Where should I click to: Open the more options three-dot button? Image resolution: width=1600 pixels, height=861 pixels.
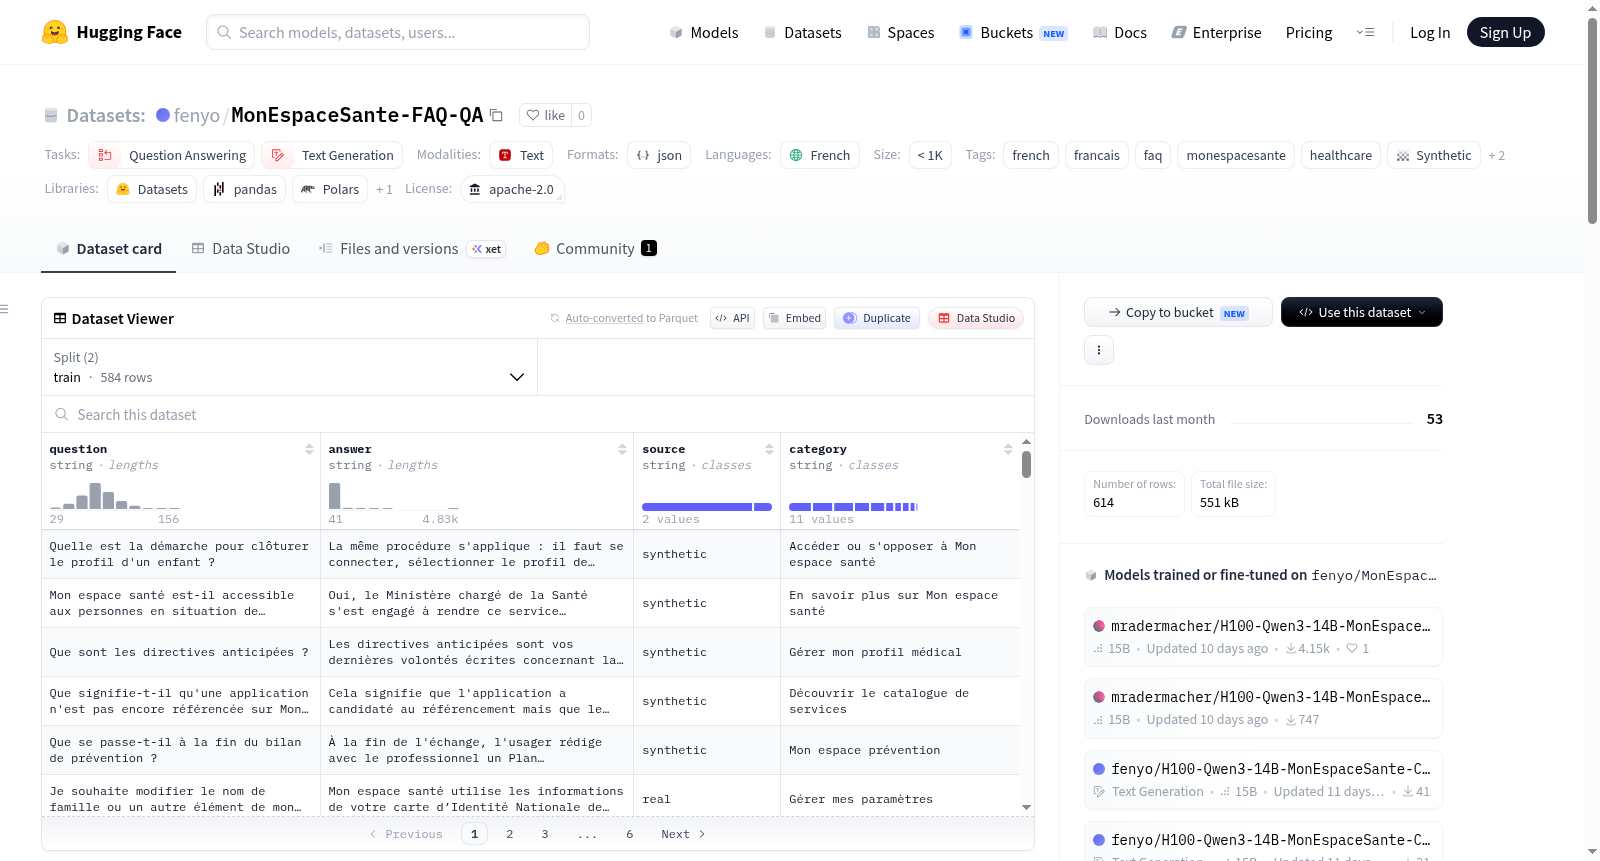coord(1099,350)
